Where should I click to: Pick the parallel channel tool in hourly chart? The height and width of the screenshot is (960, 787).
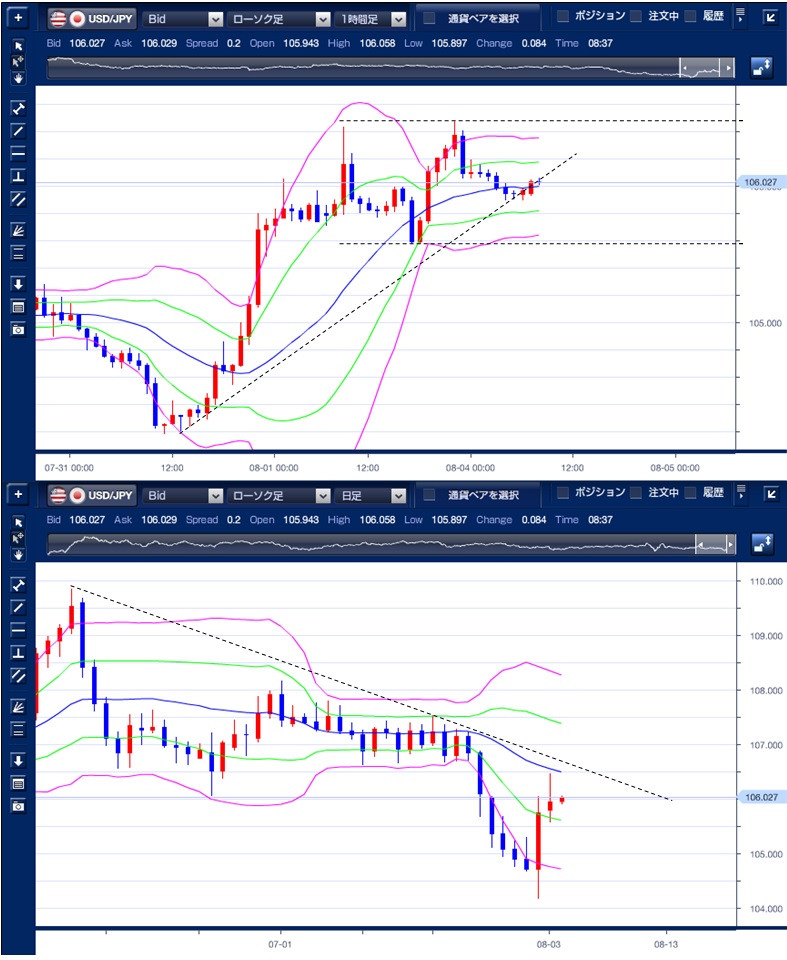pos(18,198)
